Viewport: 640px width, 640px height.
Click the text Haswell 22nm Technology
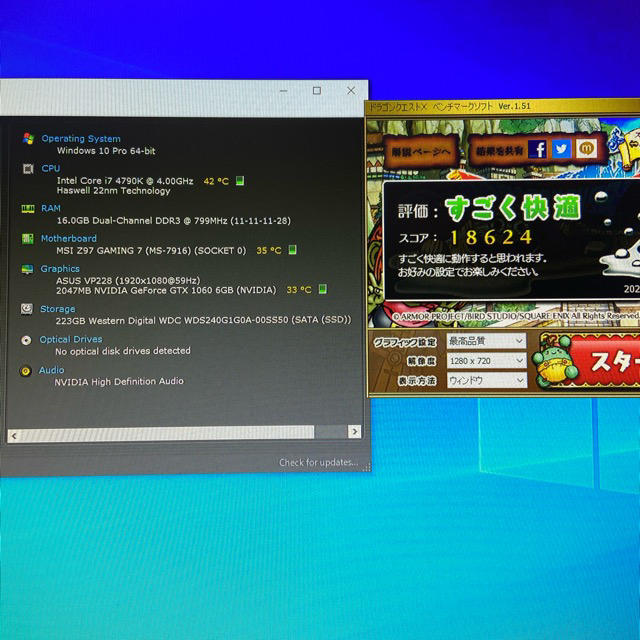tap(113, 191)
